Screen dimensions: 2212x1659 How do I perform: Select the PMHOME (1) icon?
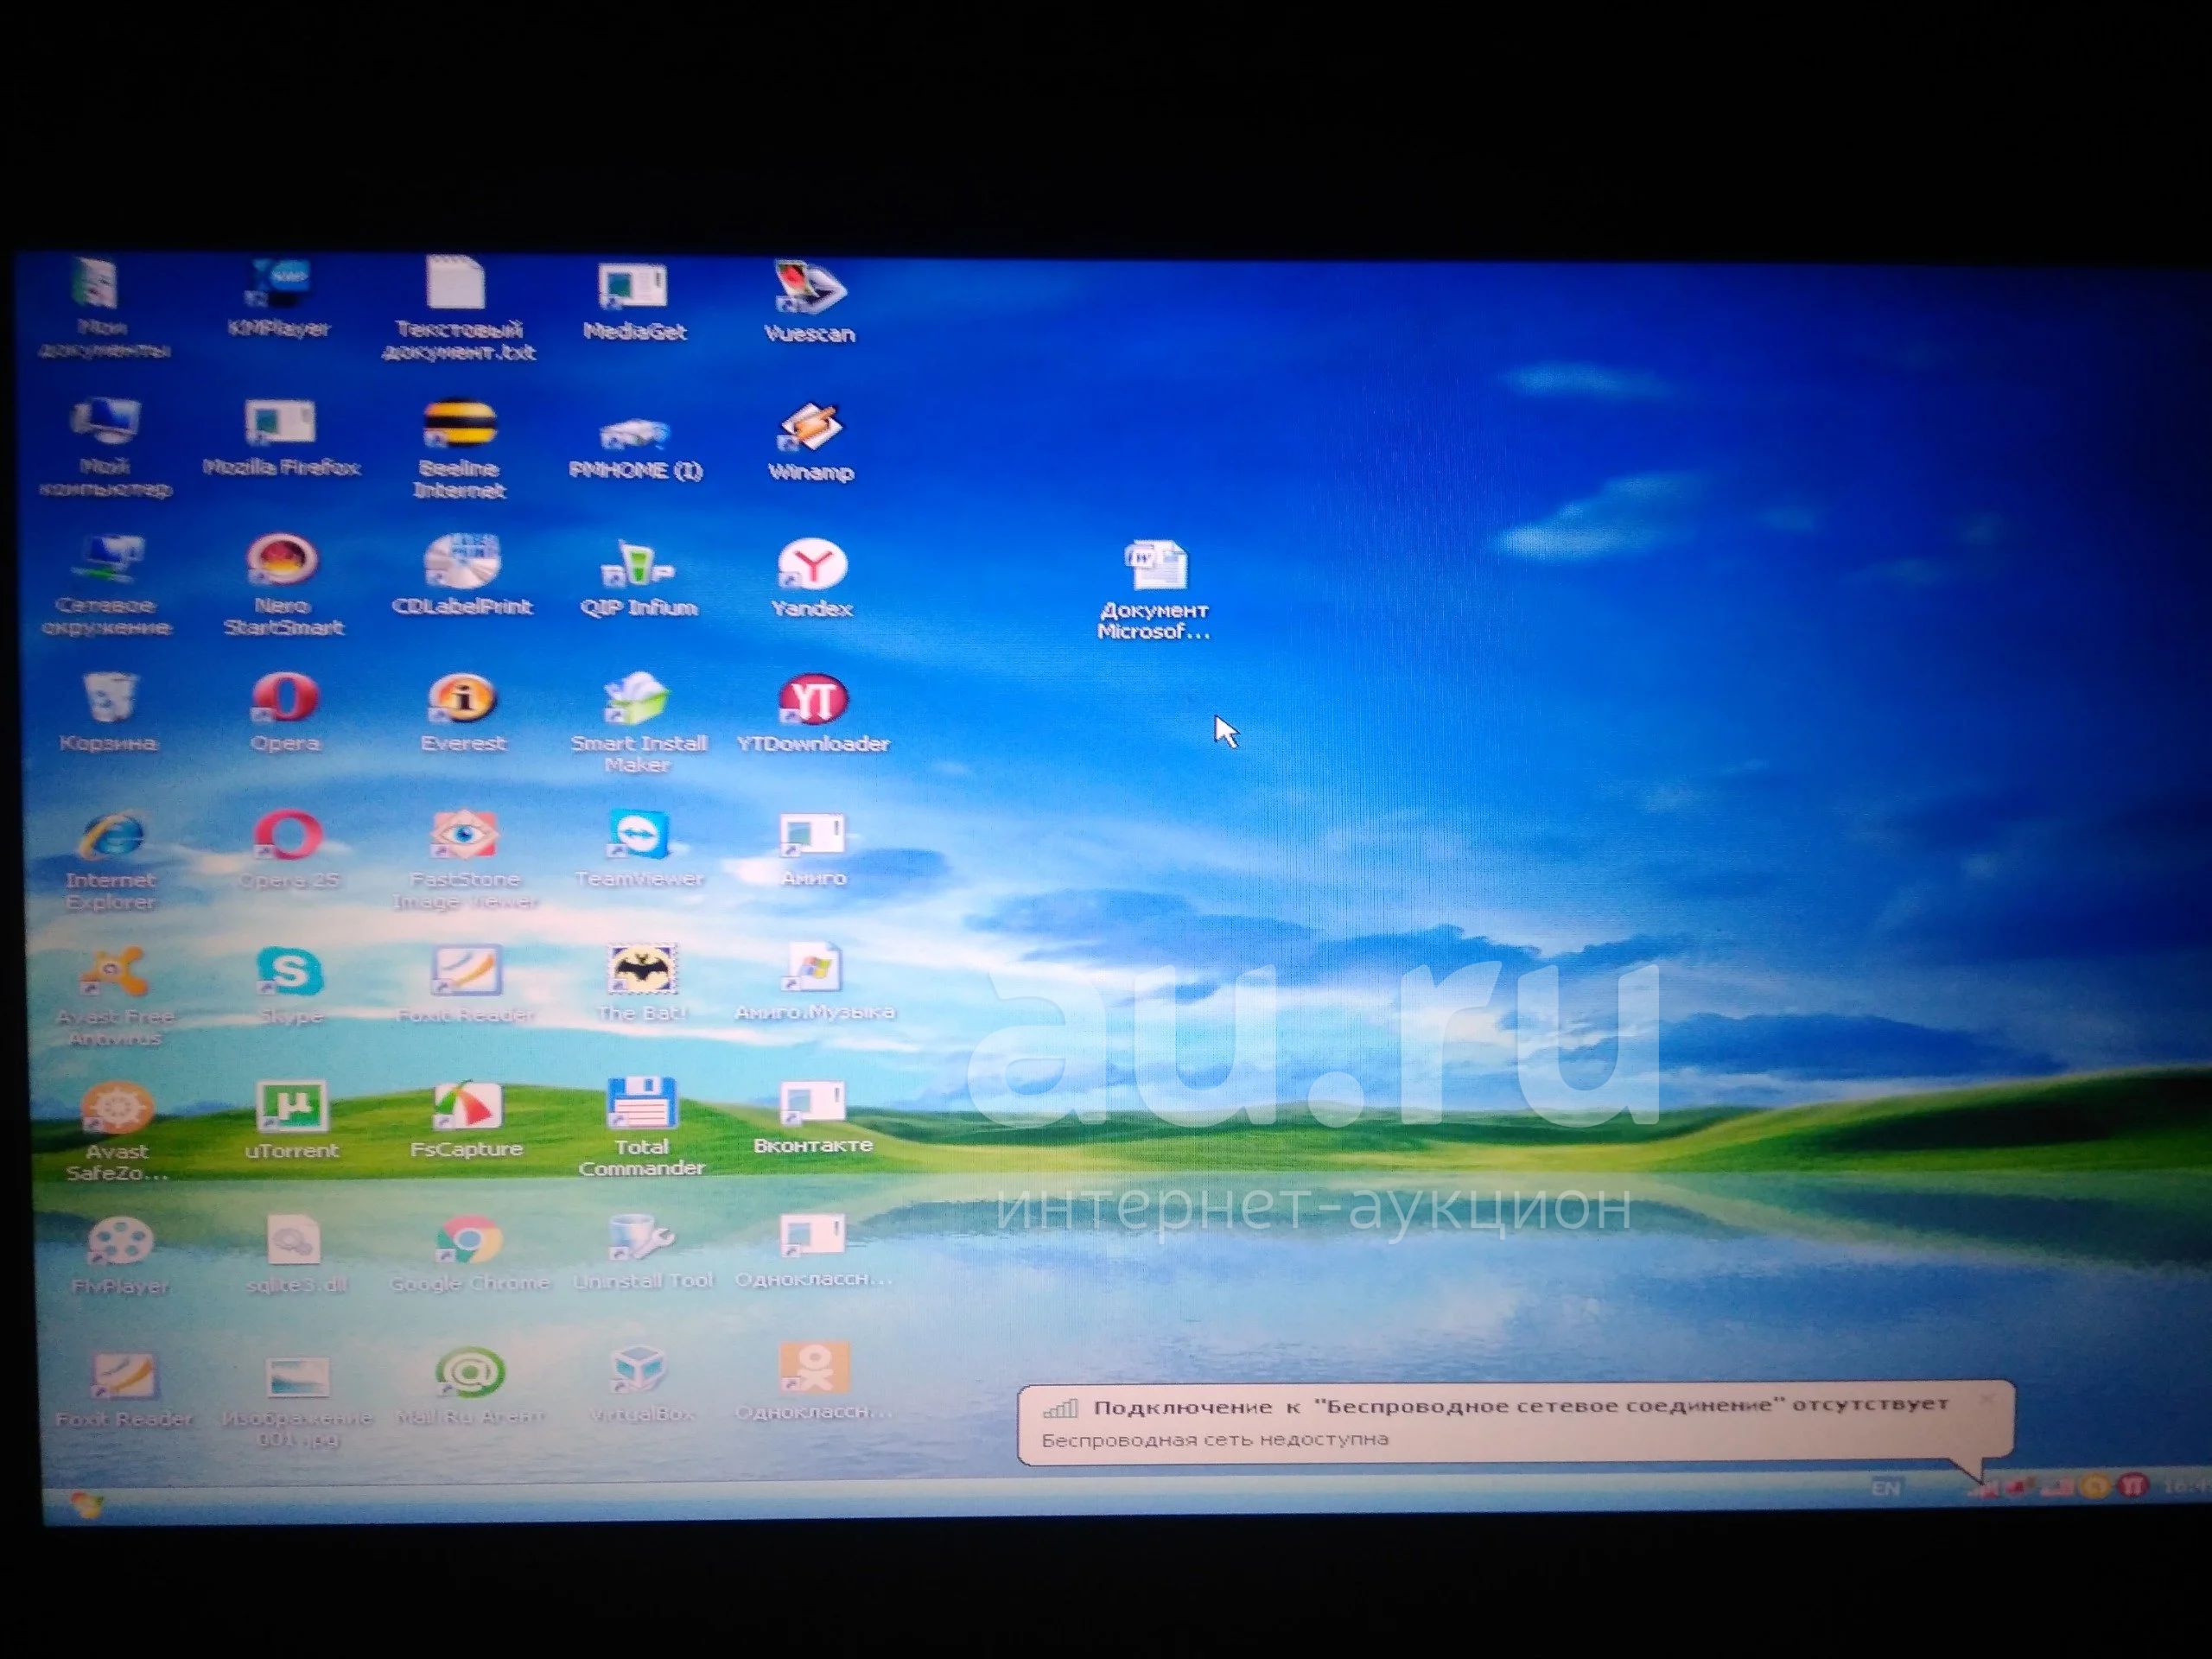pos(635,448)
